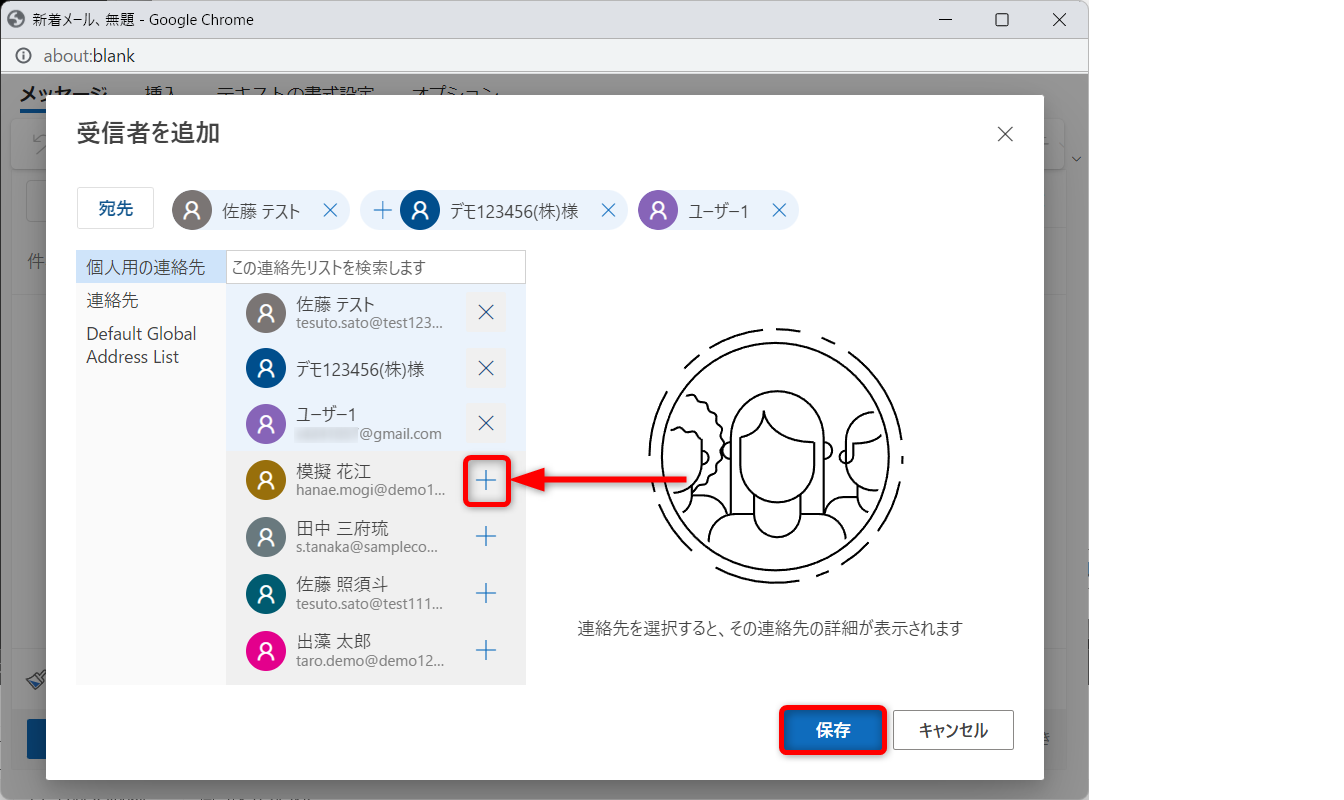Expand デモ123456(株)様 chip with plus icon
1344x800 pixels.
pyautogui.click(x=382, y=210)
